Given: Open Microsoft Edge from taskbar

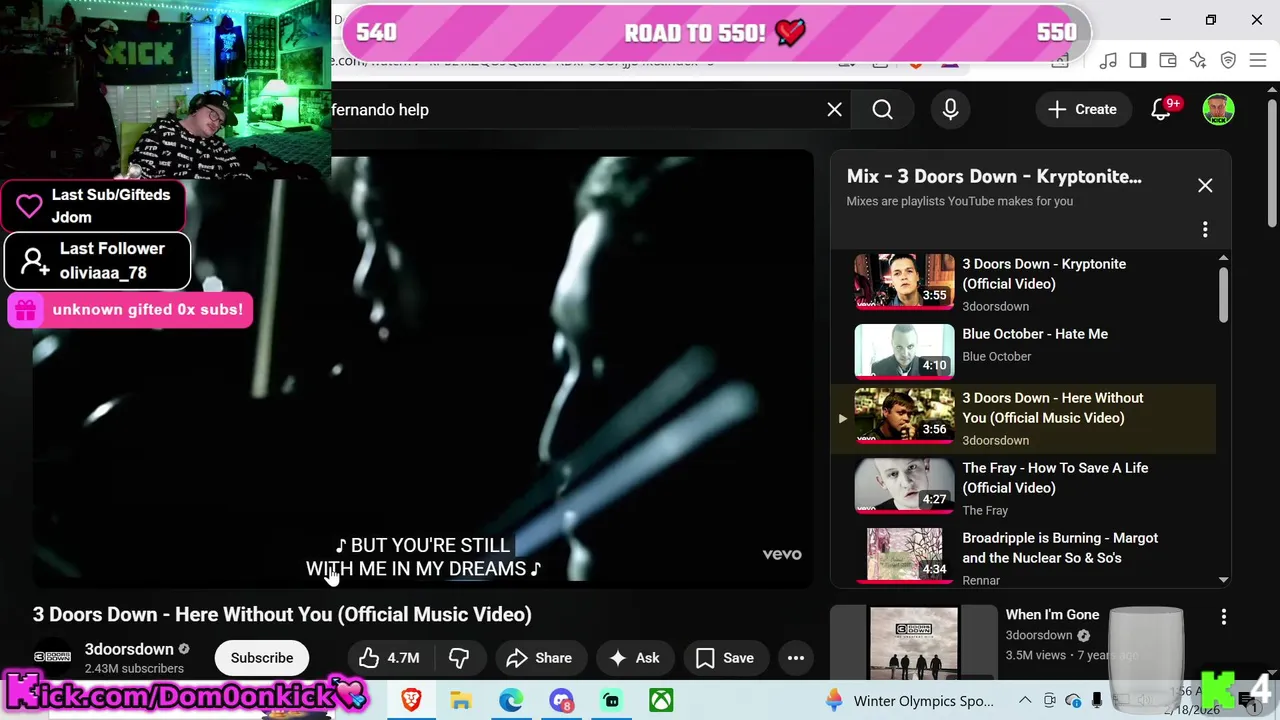Looking at the screenshot, I should (511, 700).
